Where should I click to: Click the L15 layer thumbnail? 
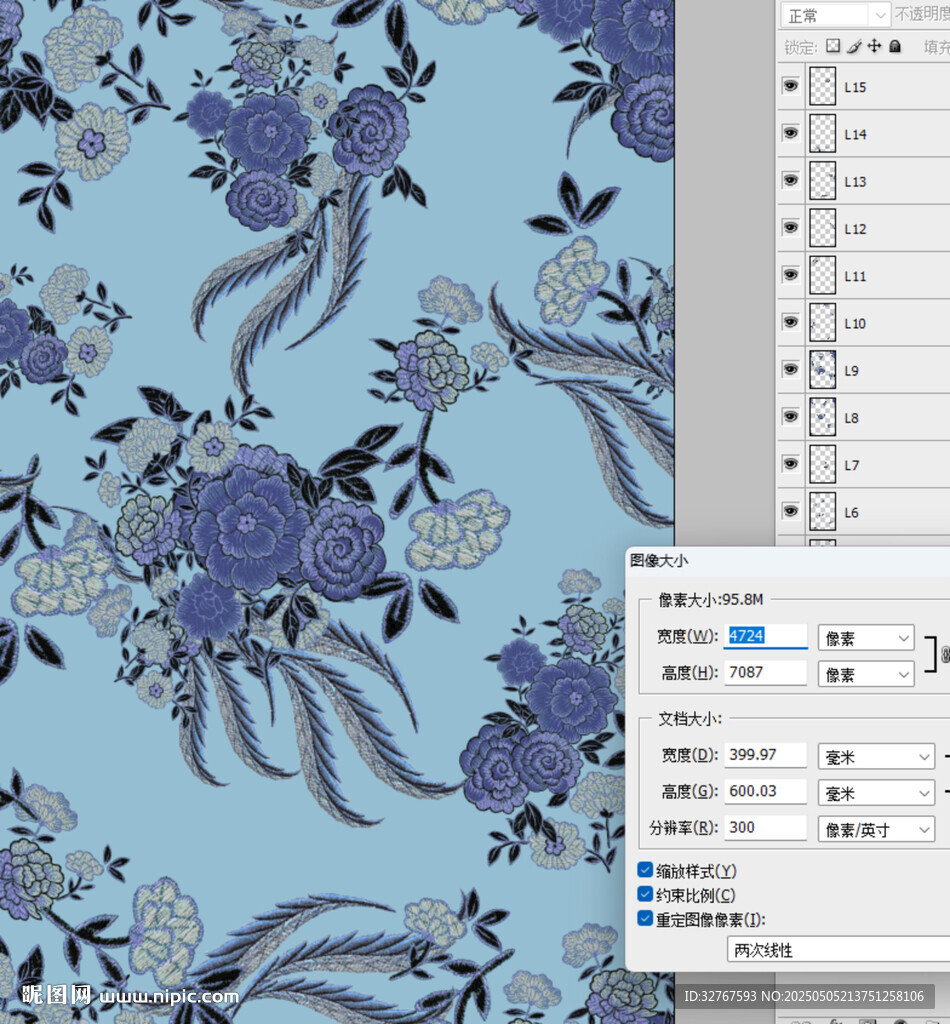[822, 87]
